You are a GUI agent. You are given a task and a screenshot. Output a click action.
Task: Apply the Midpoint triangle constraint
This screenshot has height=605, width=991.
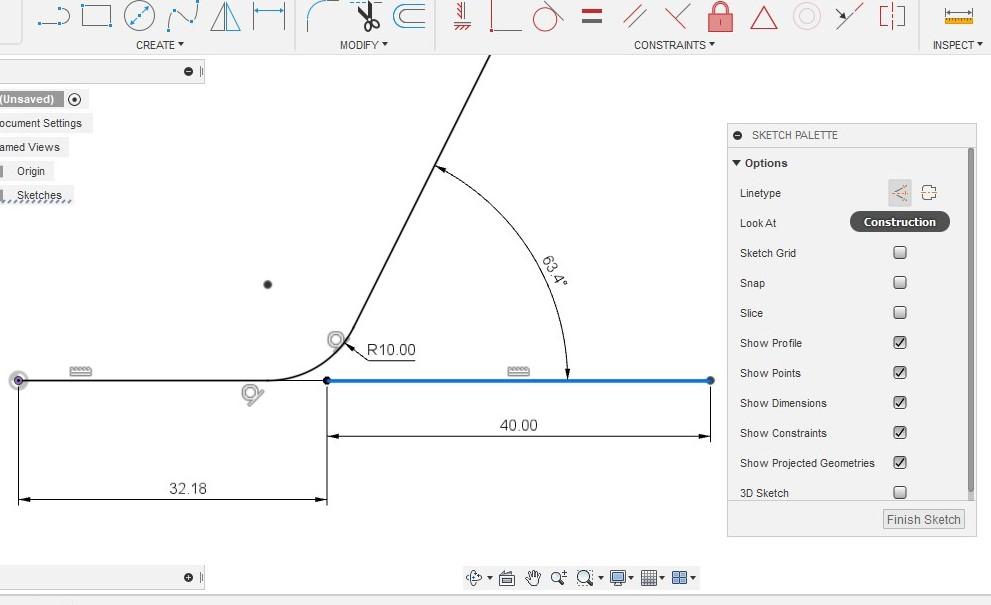[763, 18]
